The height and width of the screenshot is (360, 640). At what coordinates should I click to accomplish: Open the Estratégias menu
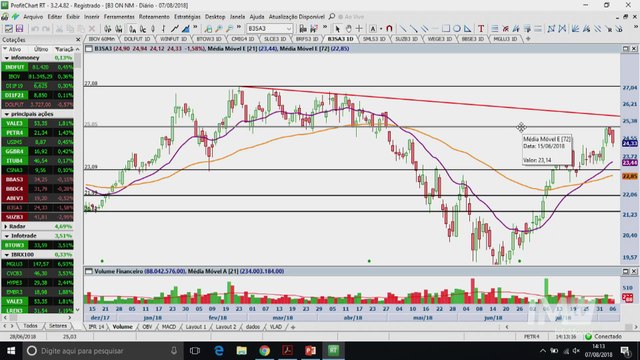187,17
